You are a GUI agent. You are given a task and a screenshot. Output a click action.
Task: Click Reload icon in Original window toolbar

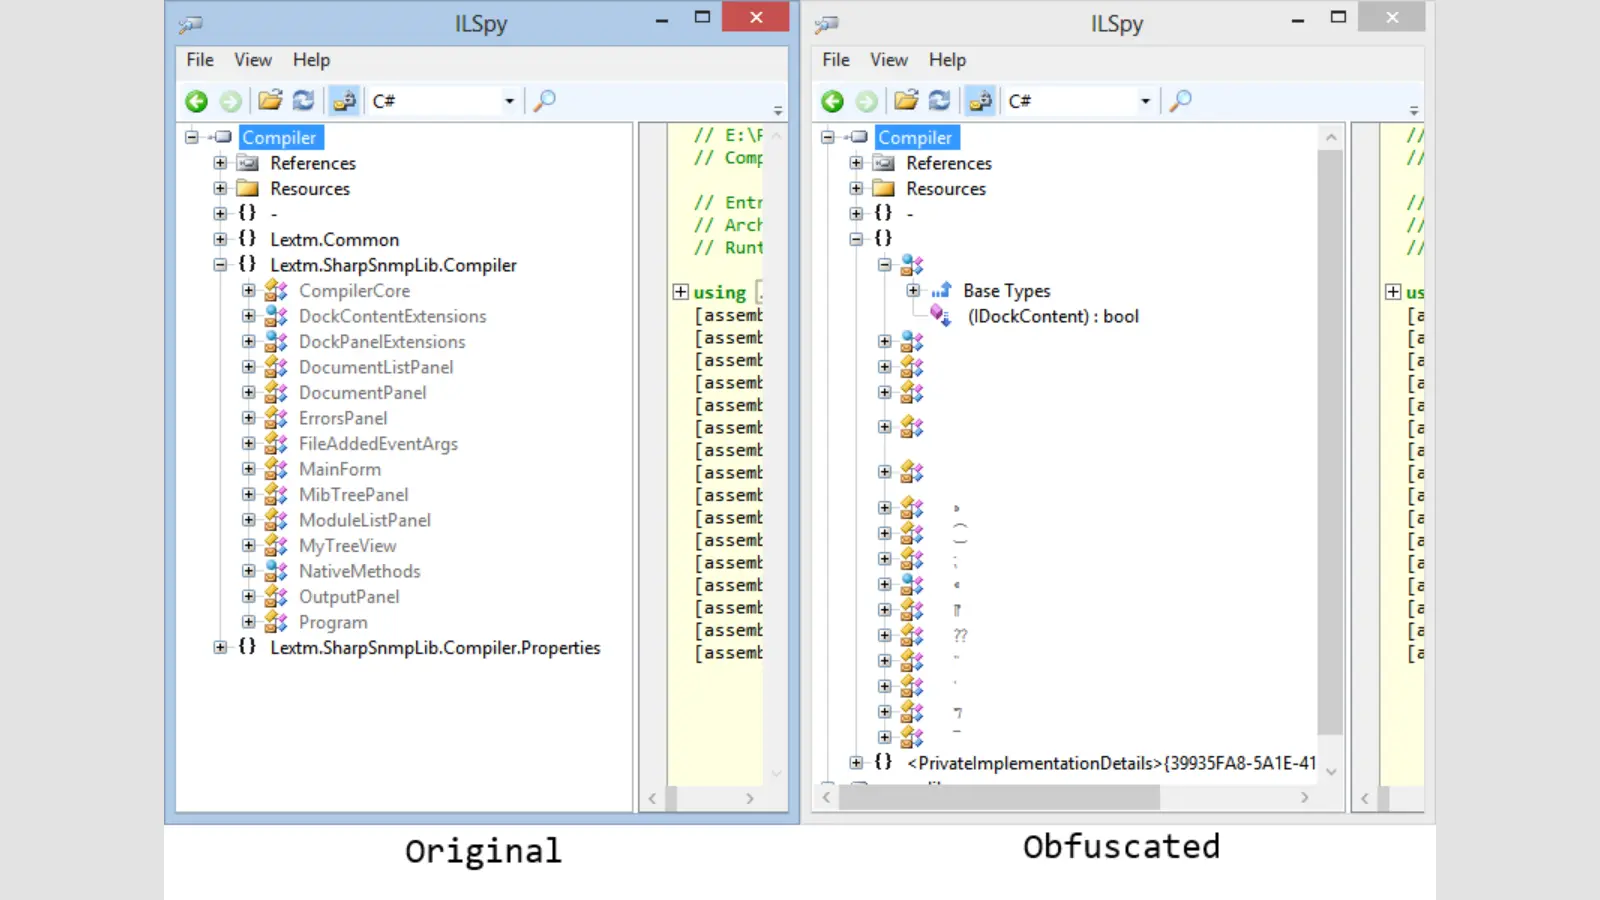click(303, 101)
